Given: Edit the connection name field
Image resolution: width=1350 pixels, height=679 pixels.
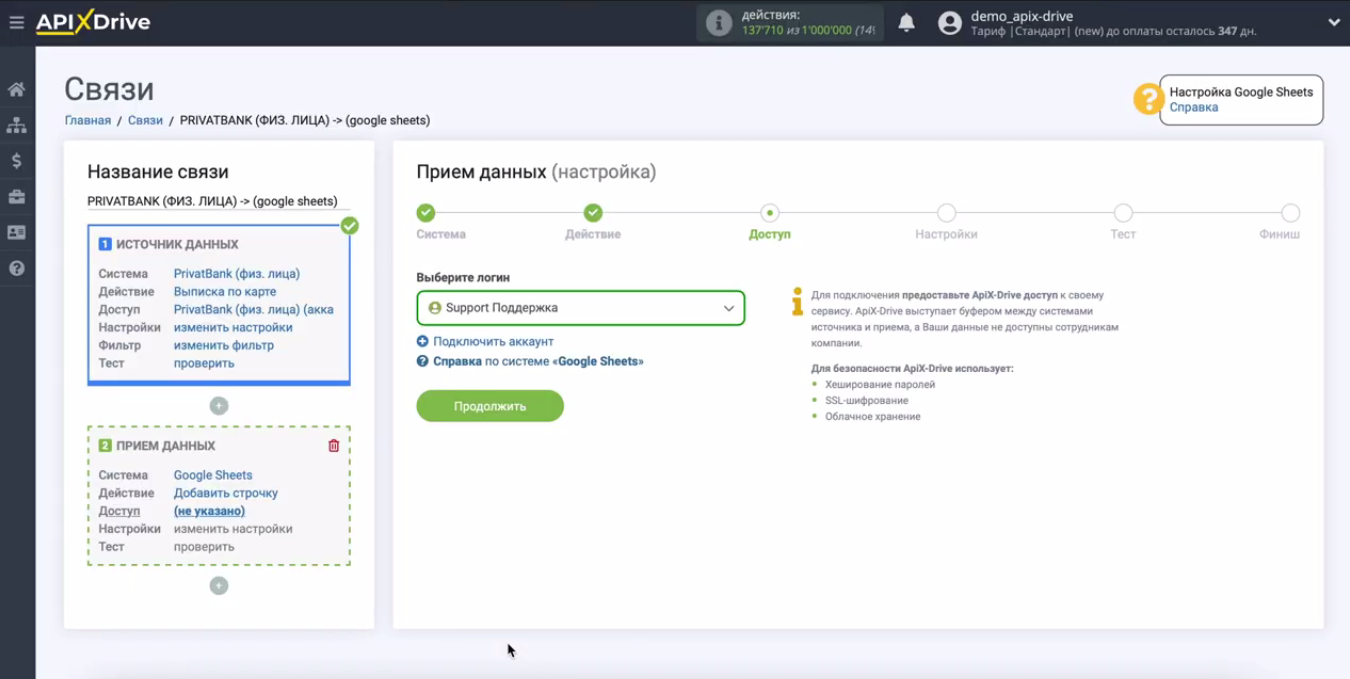Looking at the screenshot, I should (x=218, y=201).
